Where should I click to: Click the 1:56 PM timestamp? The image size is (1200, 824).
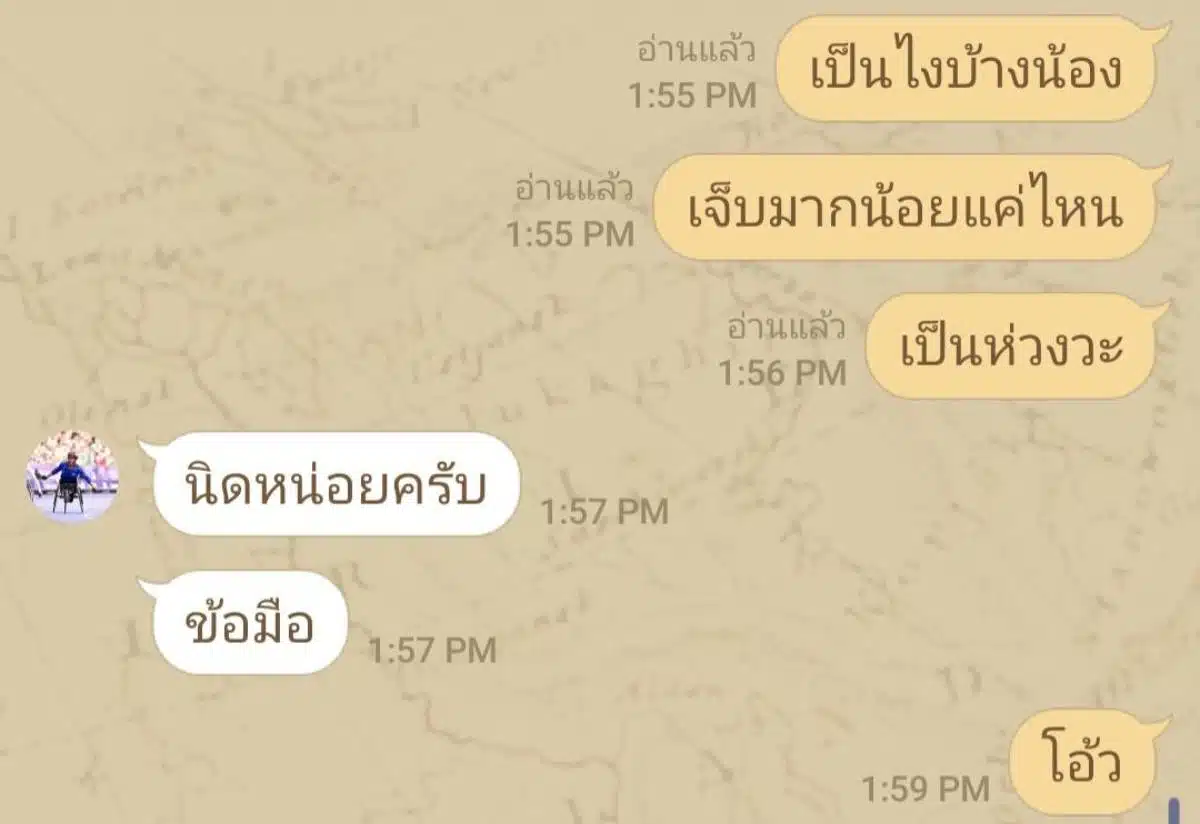click(782, 373)
